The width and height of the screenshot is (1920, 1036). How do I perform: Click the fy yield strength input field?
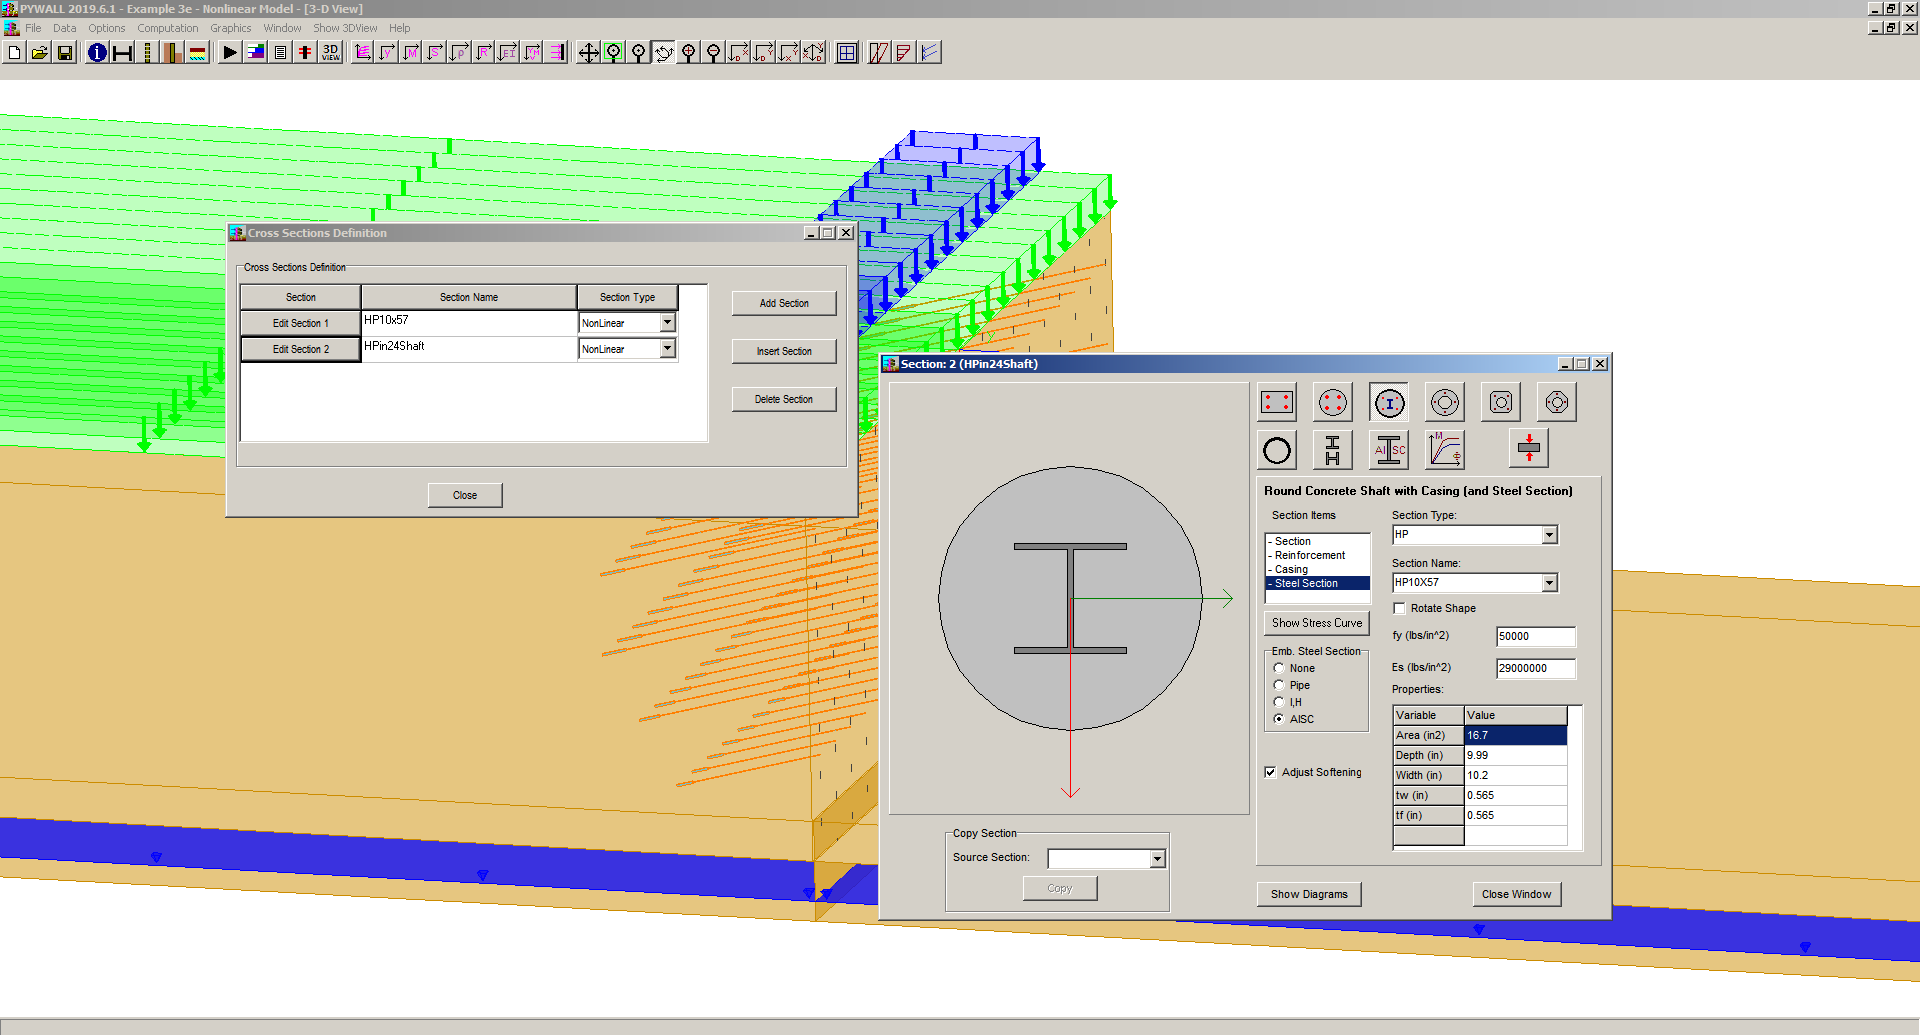(1535, 637)
